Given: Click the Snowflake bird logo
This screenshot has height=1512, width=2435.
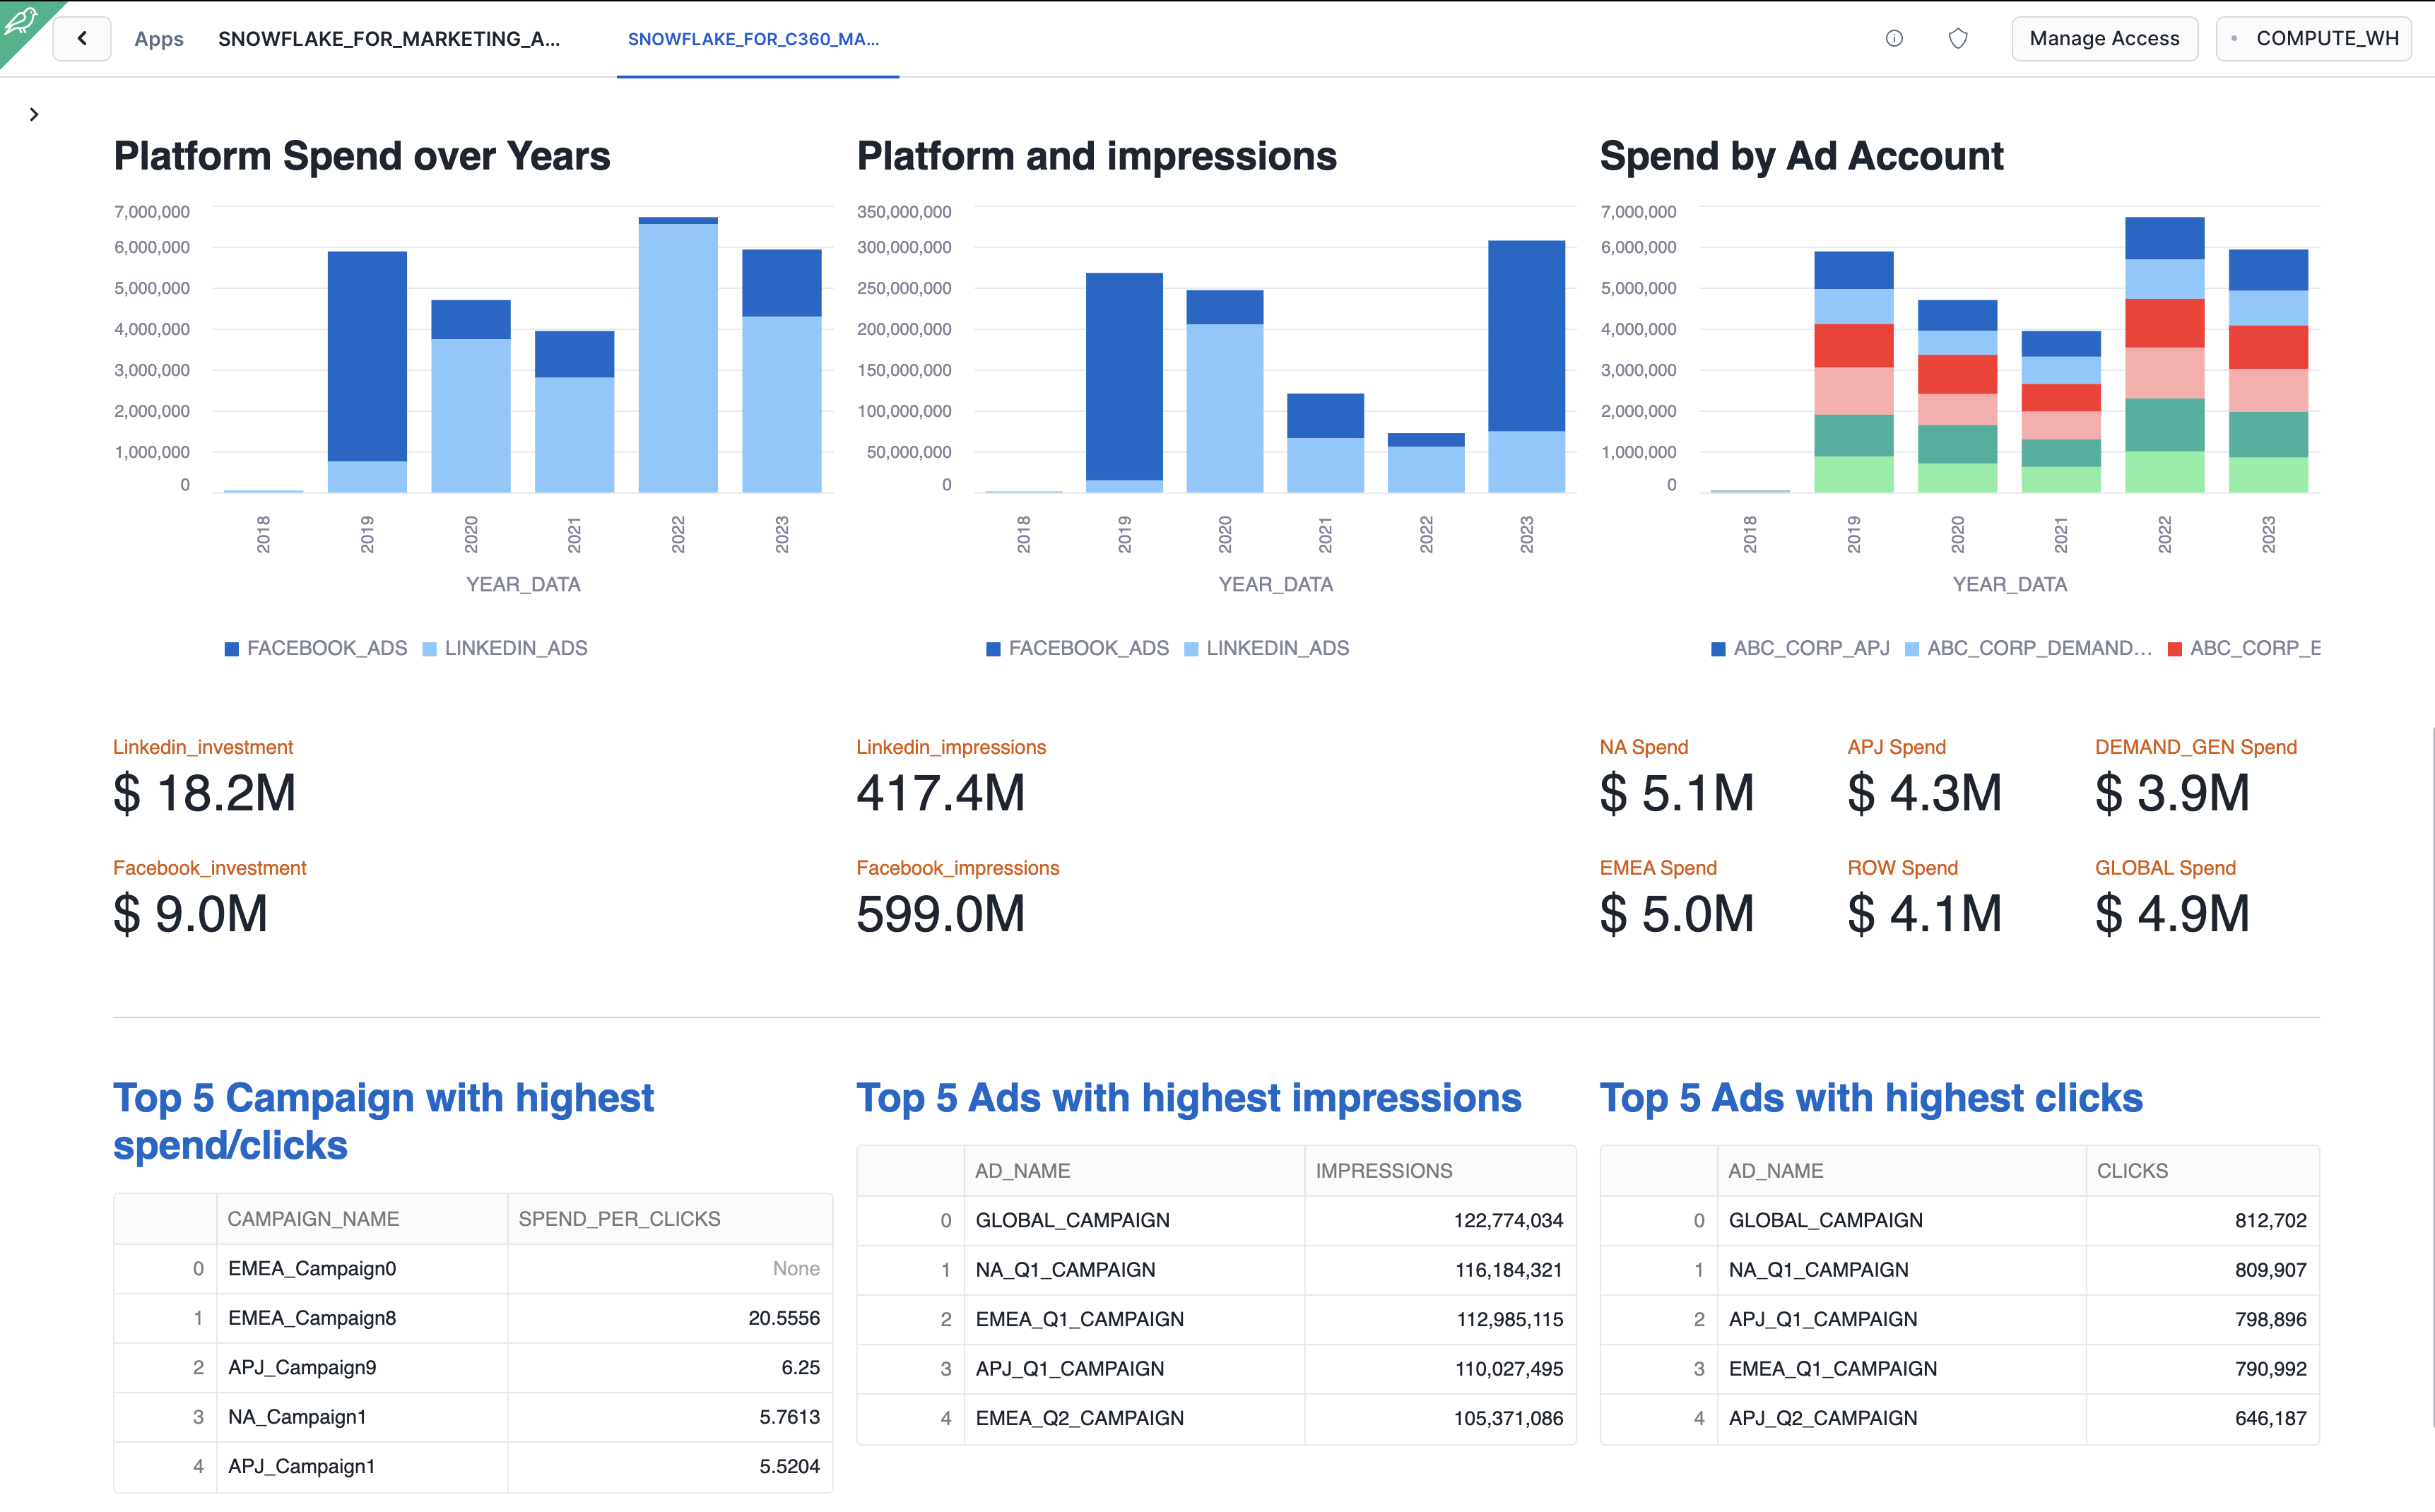Looking at the screenshot, I should [x=20, y=20].
